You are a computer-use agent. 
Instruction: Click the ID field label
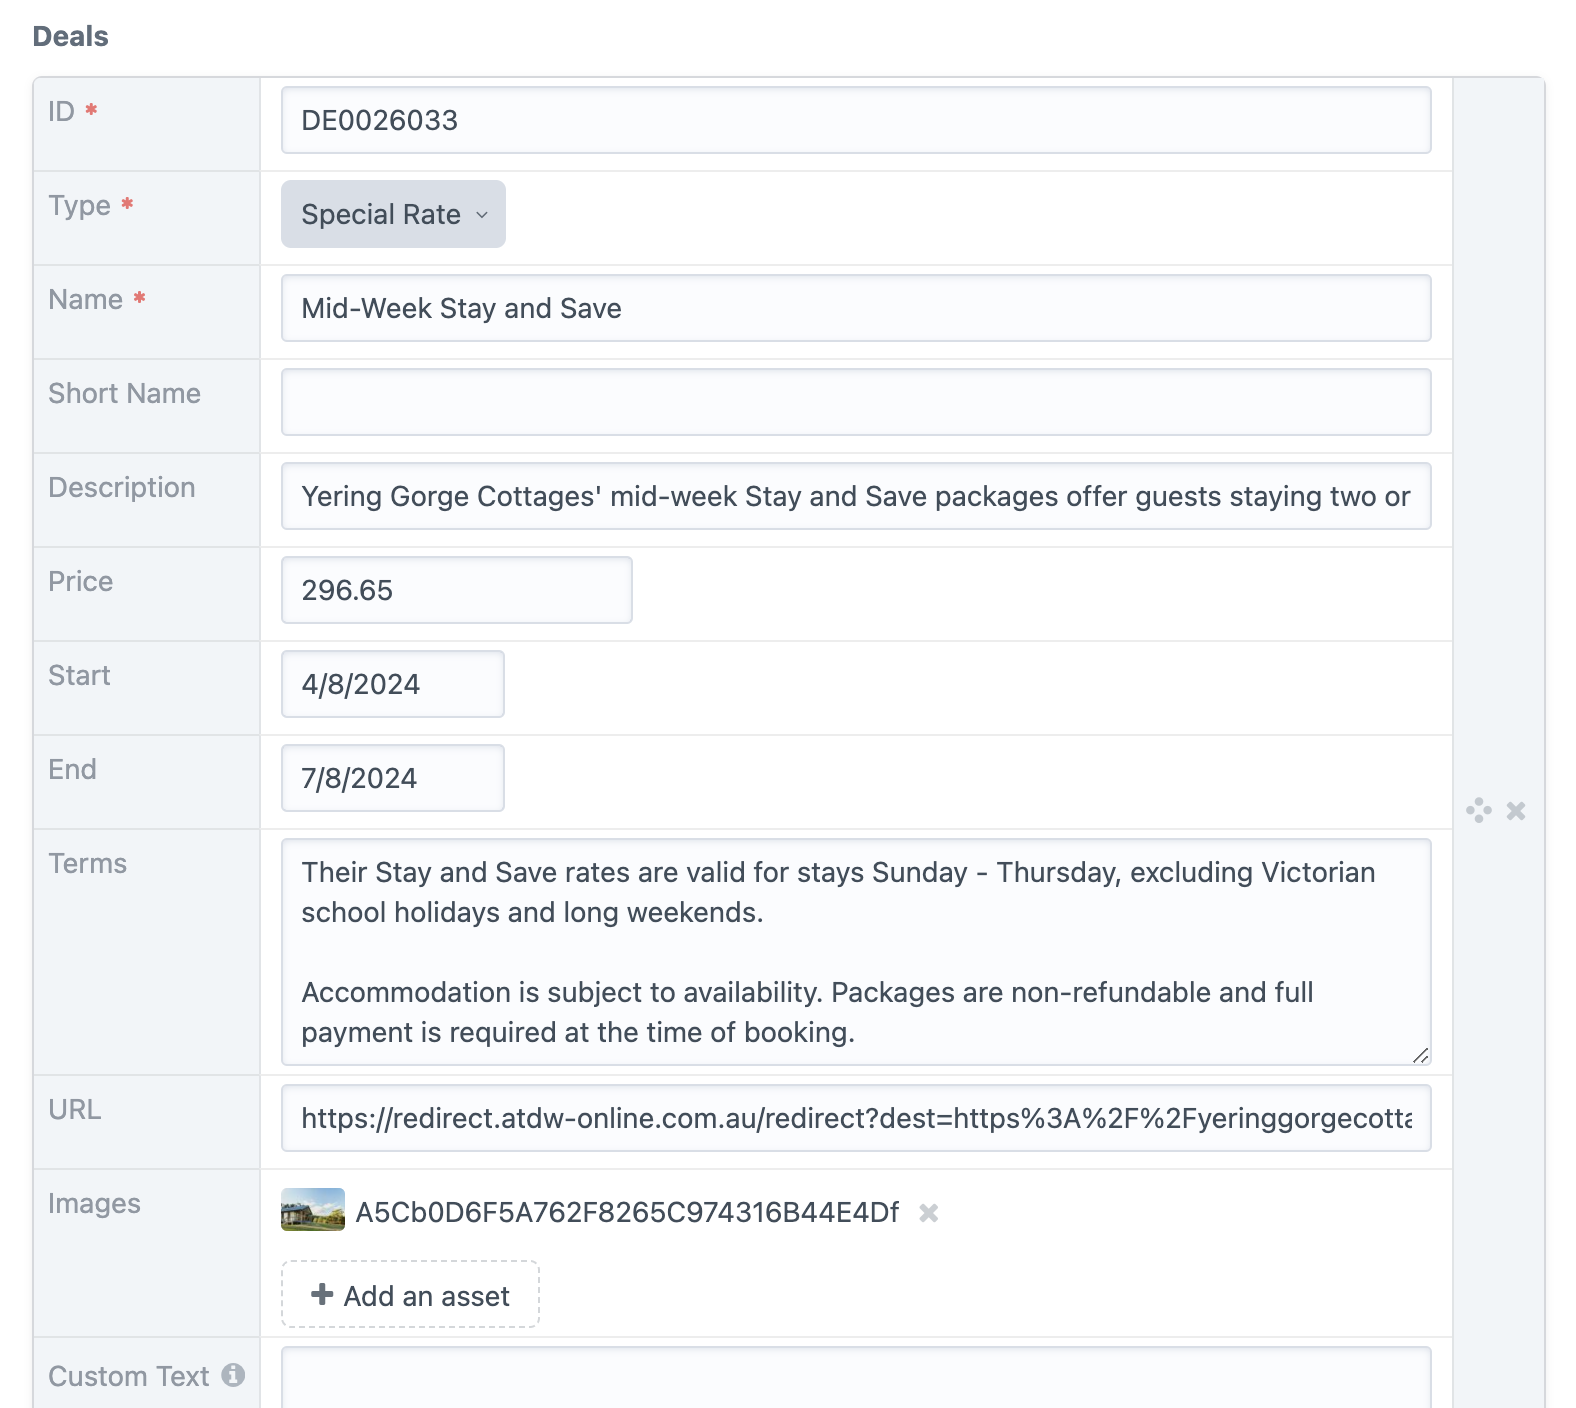pos(61,111)
